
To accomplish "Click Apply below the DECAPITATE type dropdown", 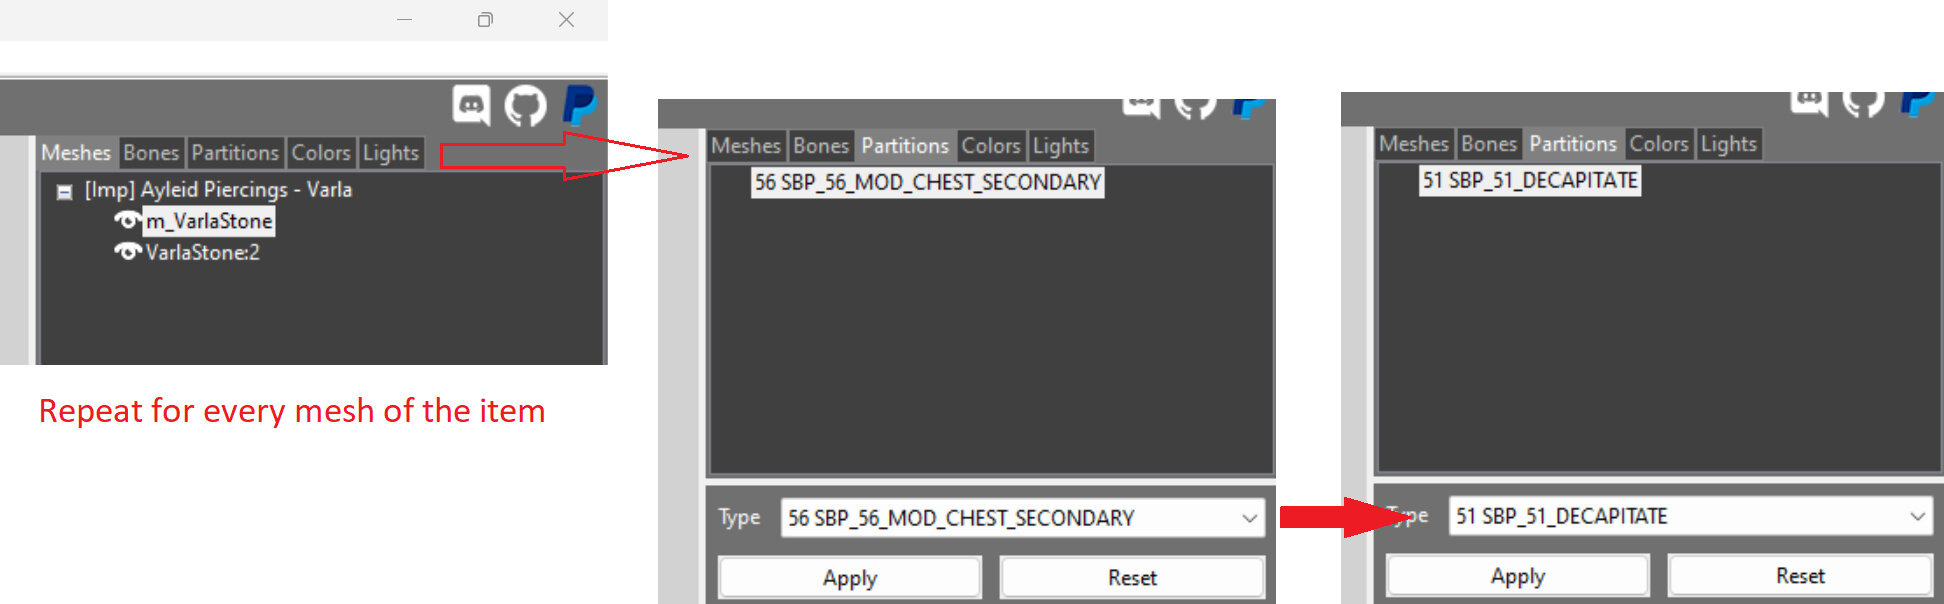I will (x=1517, y=576).
